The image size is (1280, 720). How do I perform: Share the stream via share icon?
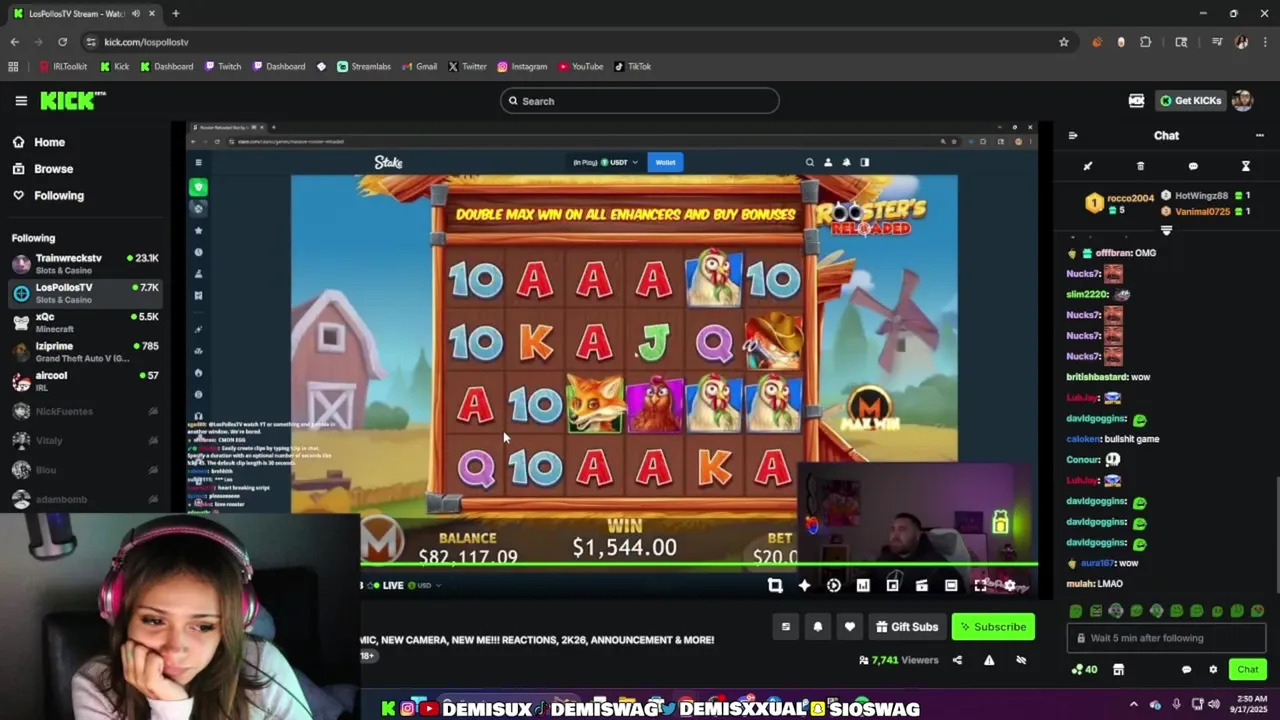pos(957,660)
